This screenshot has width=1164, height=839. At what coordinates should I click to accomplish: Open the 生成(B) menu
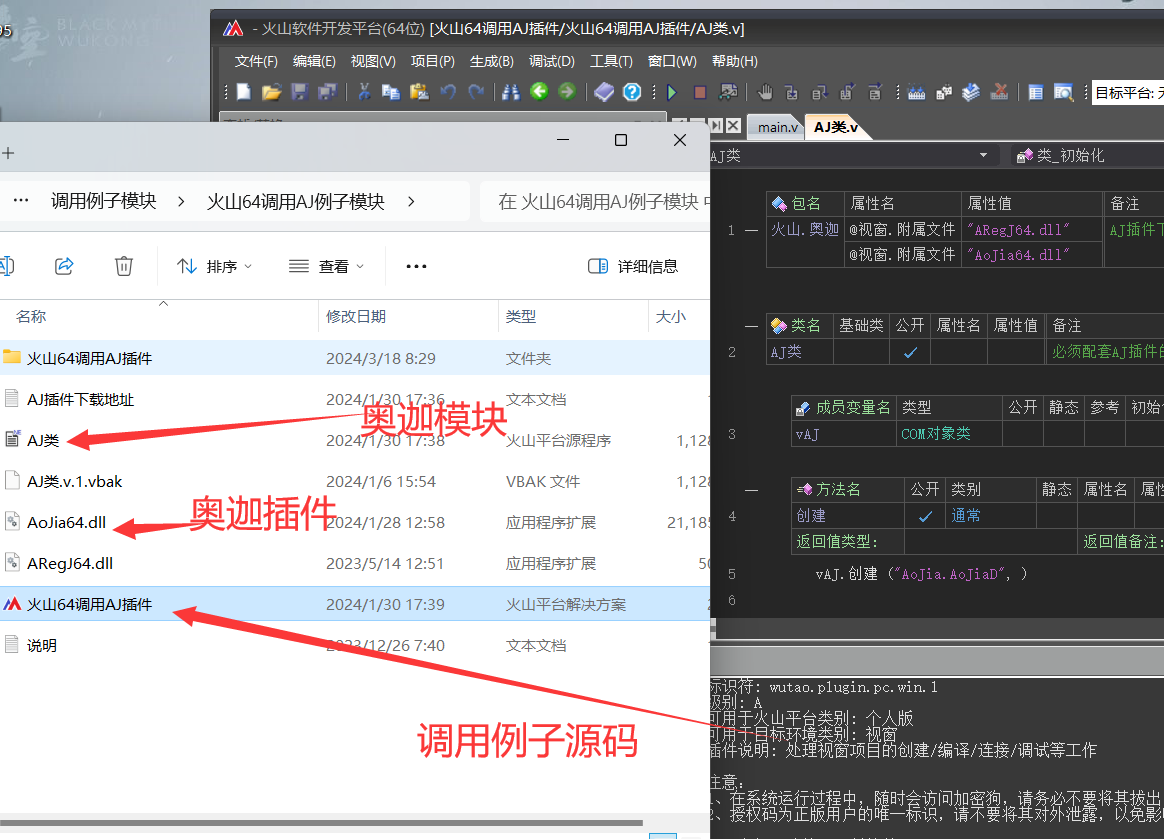(491, 61)
